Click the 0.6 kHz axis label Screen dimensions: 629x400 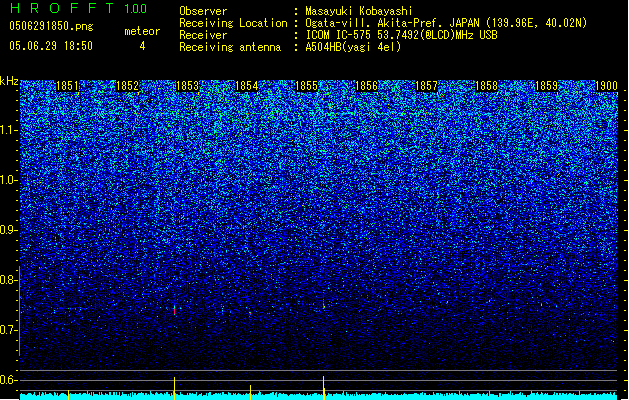[9, 380]
